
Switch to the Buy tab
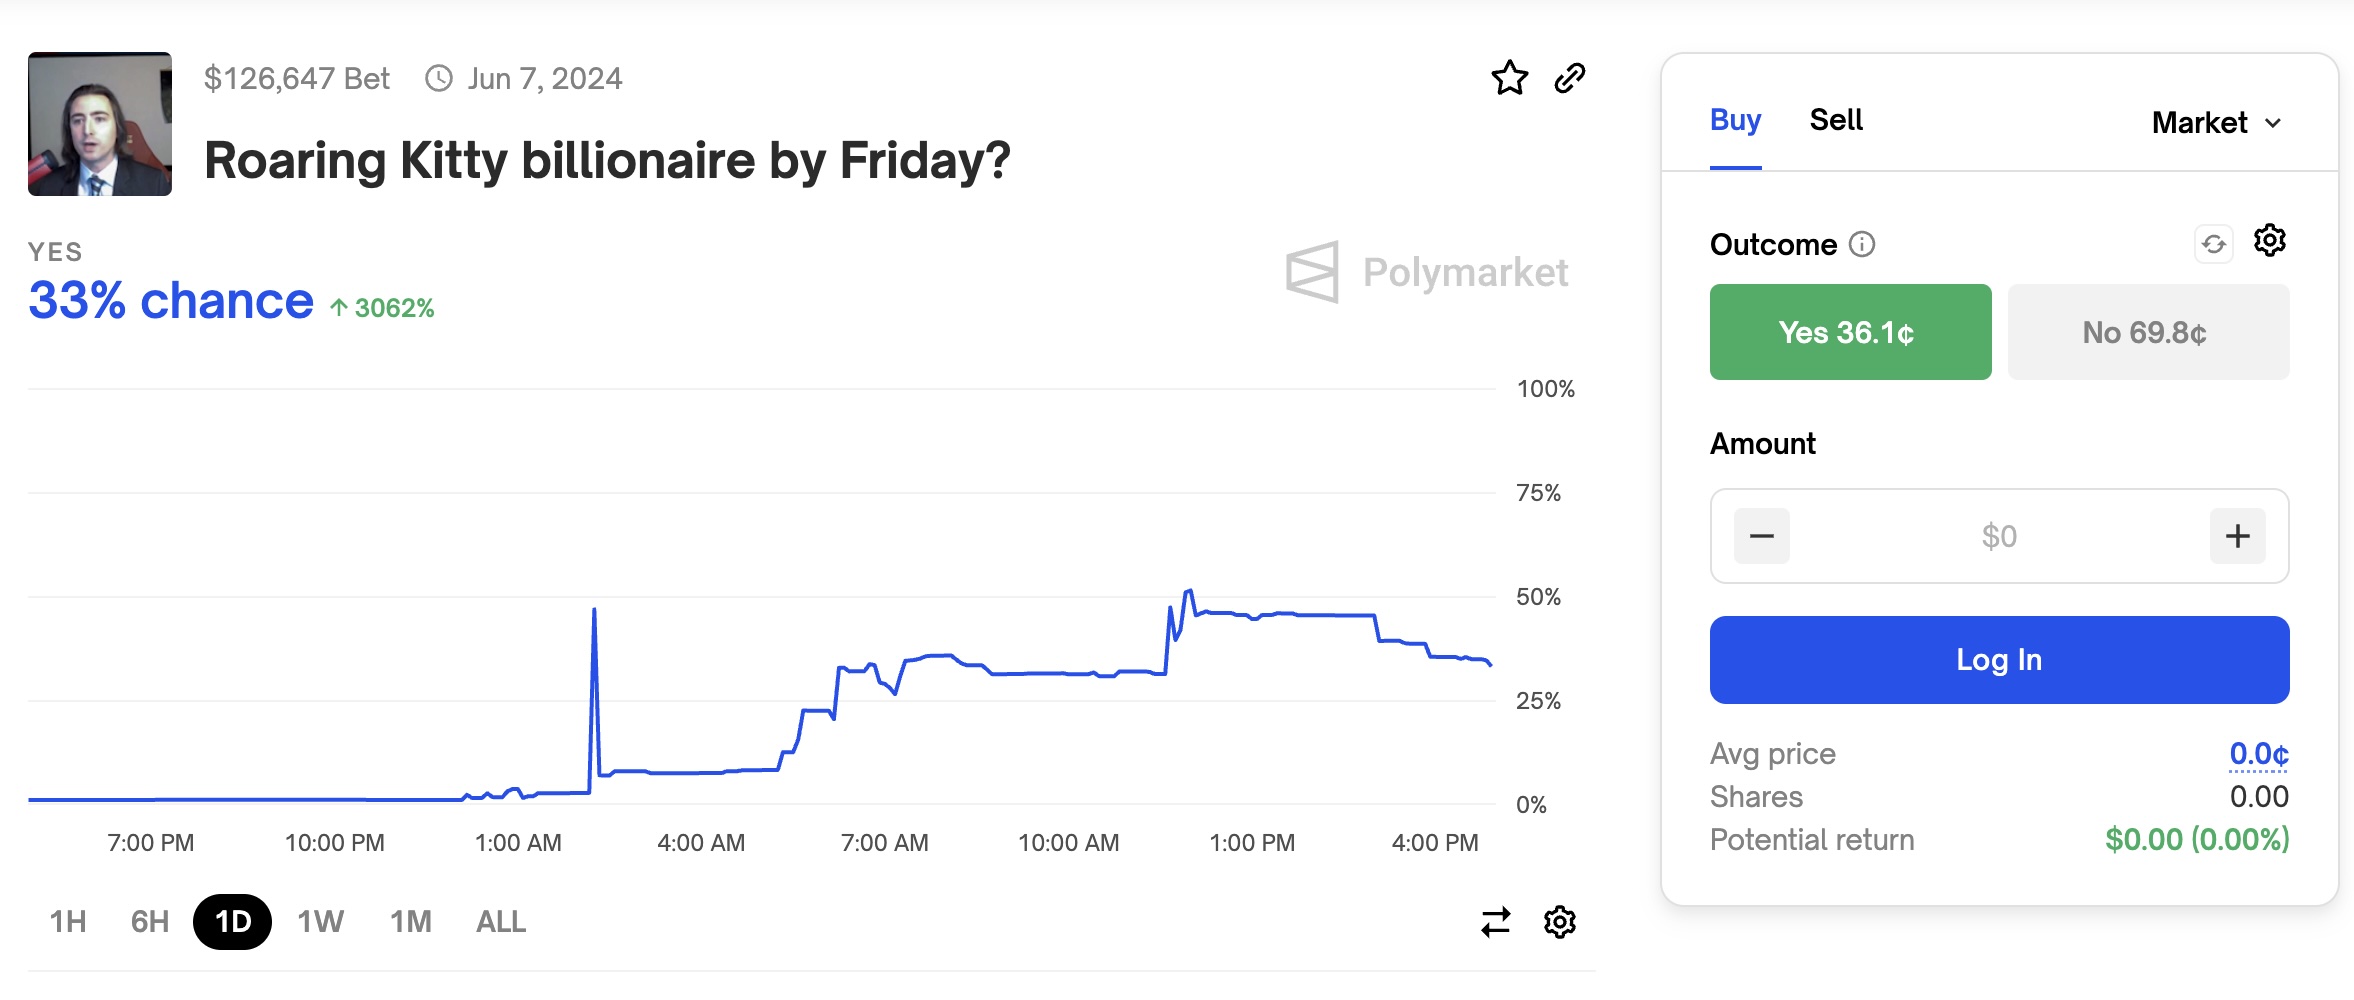click(x=1735, y=120)
